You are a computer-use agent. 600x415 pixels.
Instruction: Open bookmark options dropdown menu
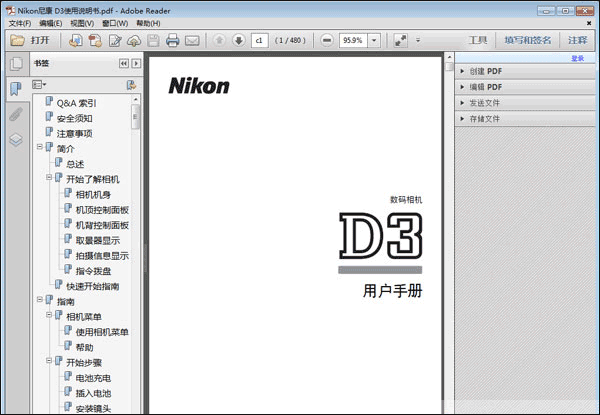(x=40, y=85)
